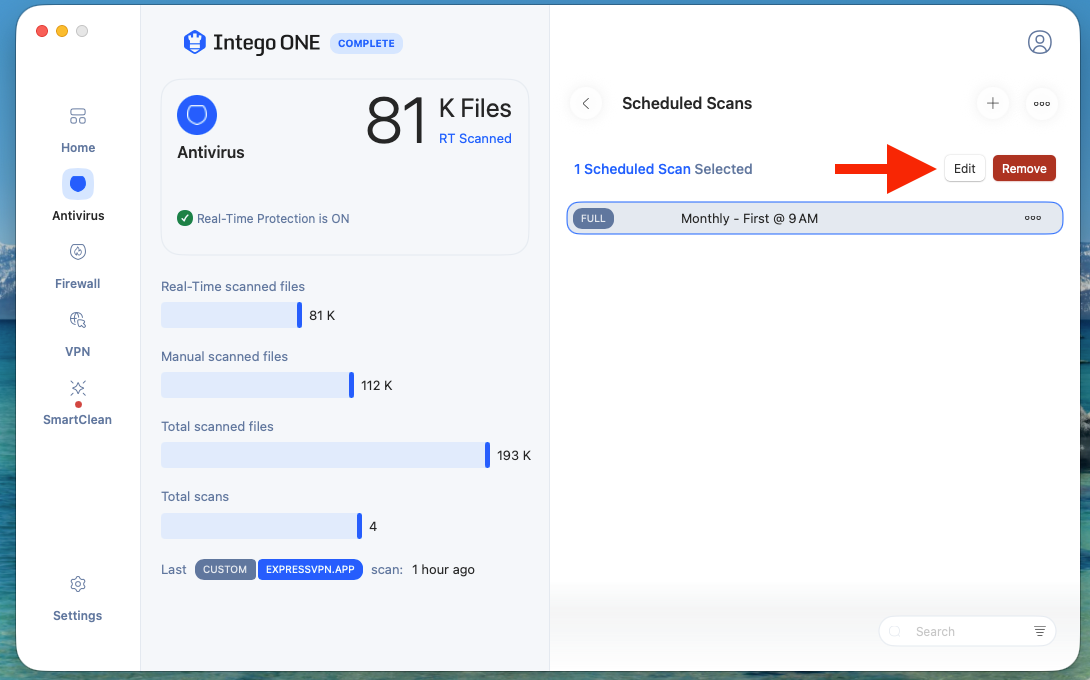Click the 193 K total value
1090x680 pixels.
tap(514, 455)
